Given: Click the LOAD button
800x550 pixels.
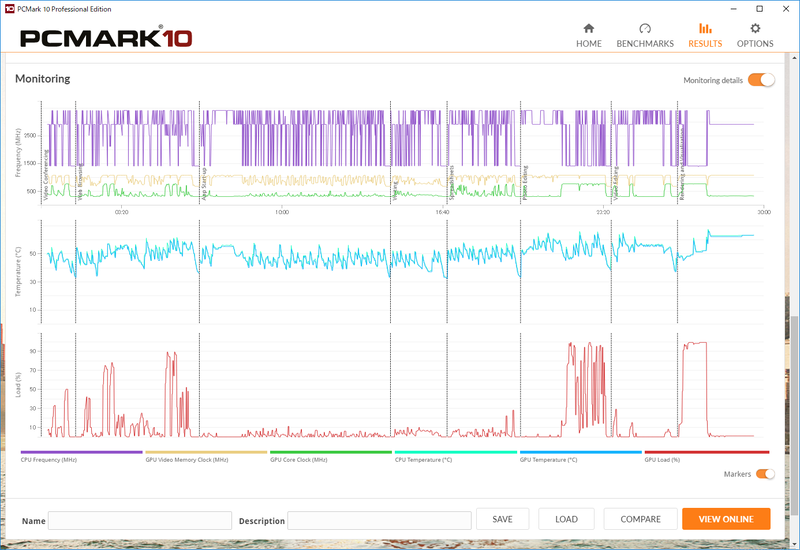Looking at the screenshot, I should 566,519.
